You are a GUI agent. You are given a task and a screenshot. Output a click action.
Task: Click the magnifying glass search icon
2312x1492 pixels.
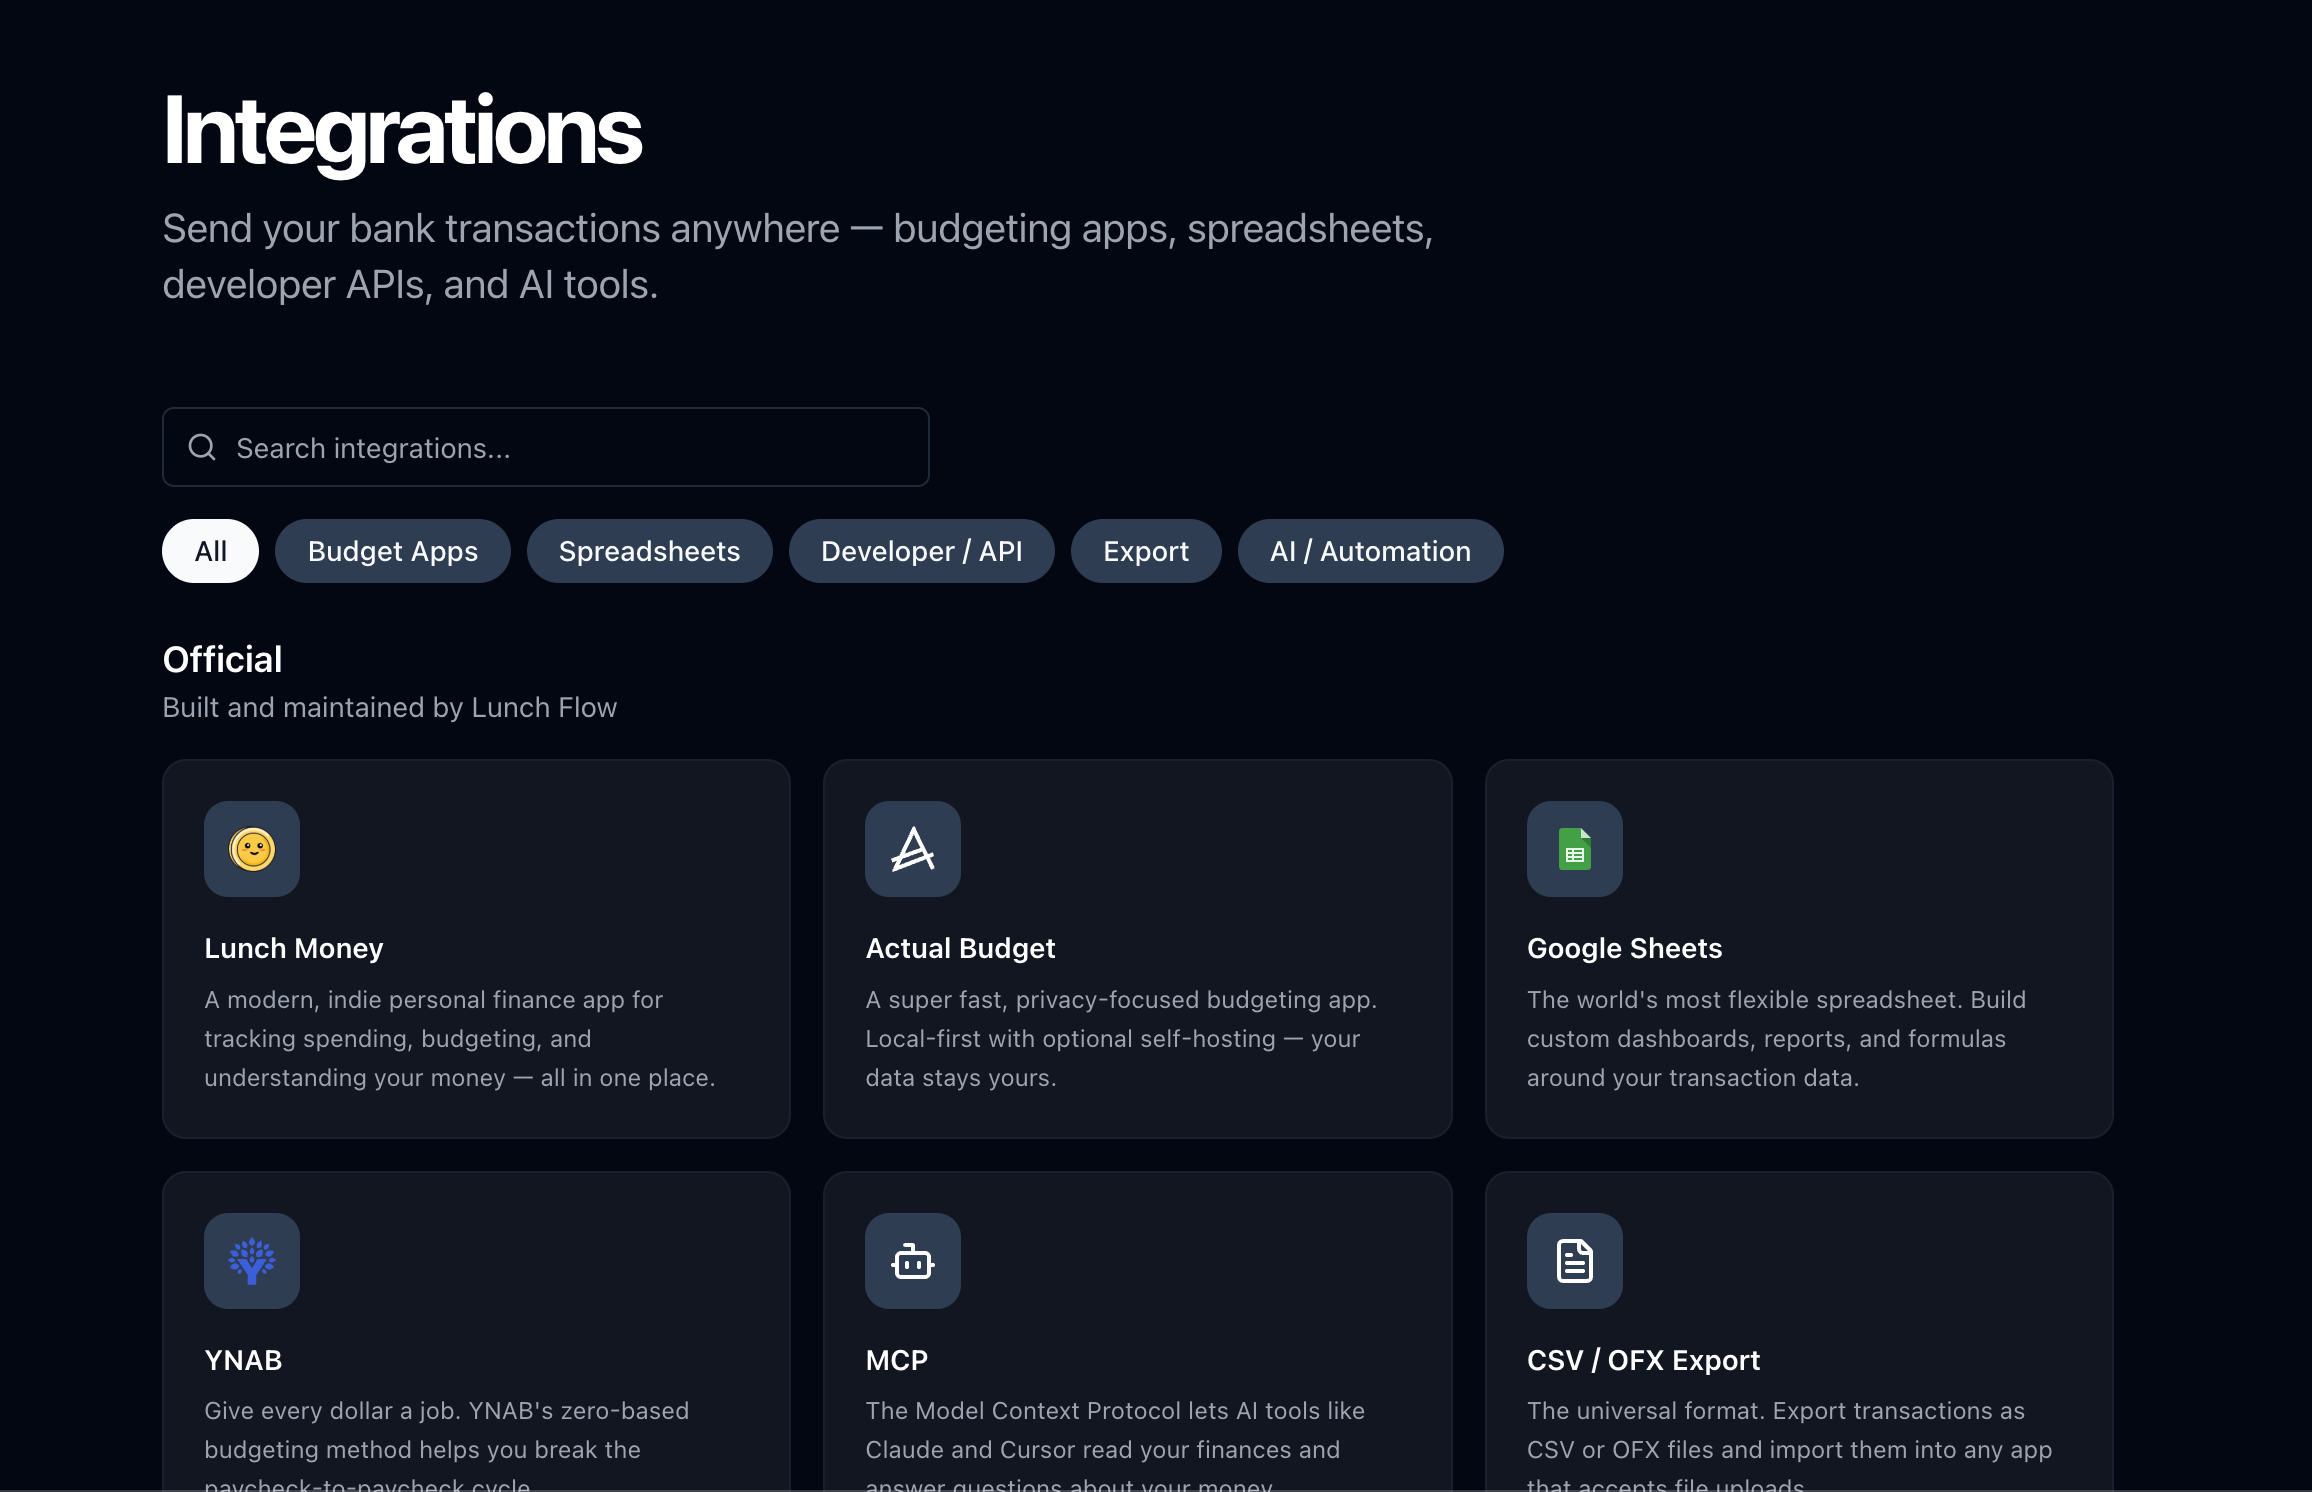pos(202,447)
